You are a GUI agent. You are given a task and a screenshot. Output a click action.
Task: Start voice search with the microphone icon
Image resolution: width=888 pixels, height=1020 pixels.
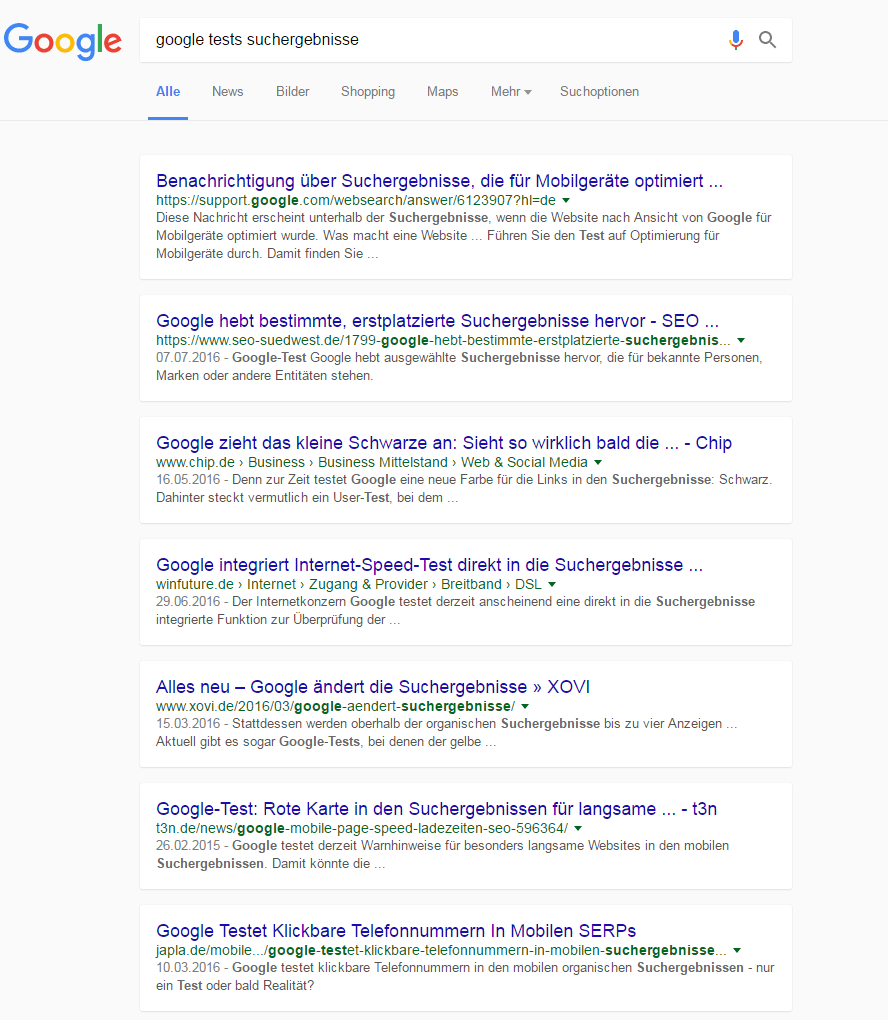[736, 40]
